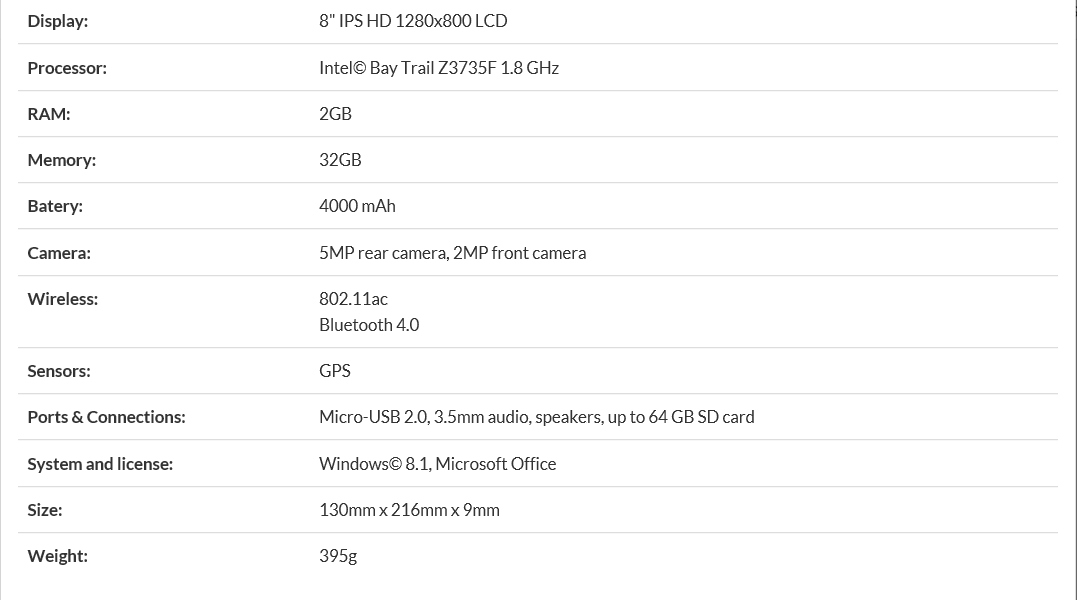Click the Batery label
This screenshot has height=600, width=1077.
[x=55, y=206]
